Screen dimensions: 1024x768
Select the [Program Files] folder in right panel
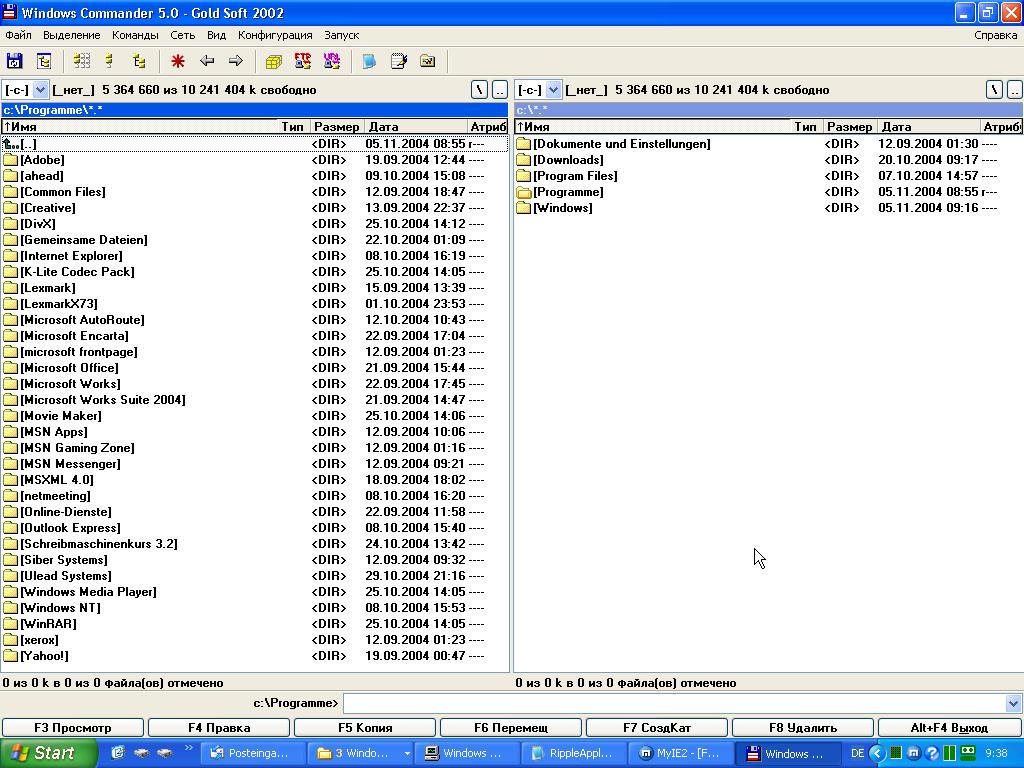coord(768,176)
